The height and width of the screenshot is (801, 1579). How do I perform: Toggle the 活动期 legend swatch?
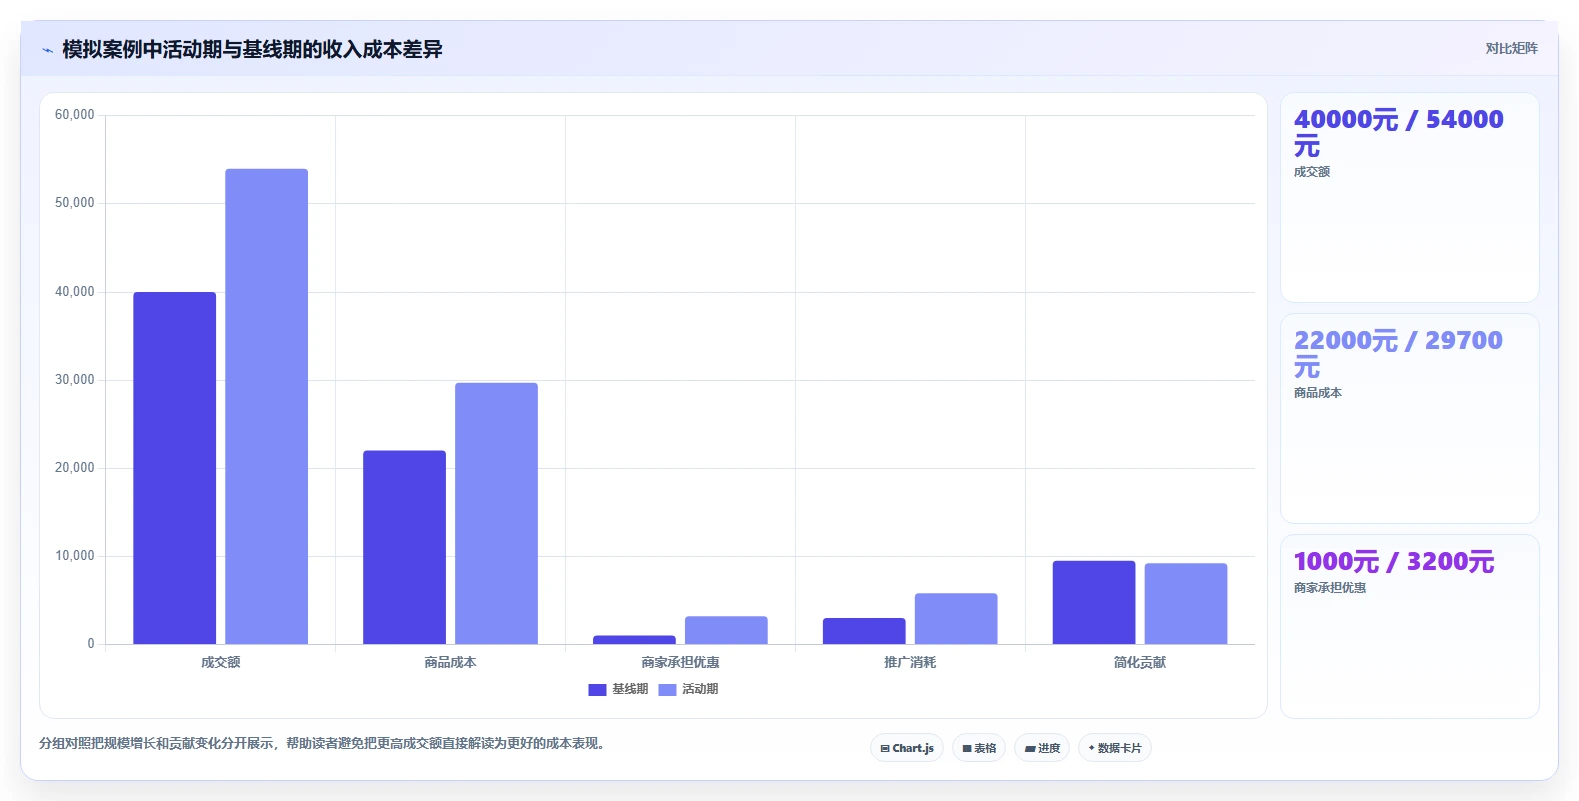667,689
